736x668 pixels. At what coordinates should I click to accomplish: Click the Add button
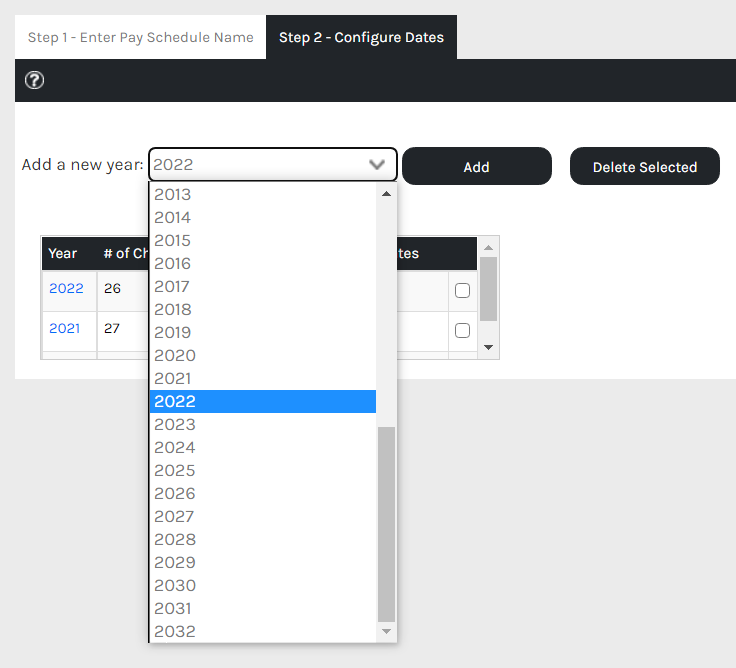(x=477, y=166)
